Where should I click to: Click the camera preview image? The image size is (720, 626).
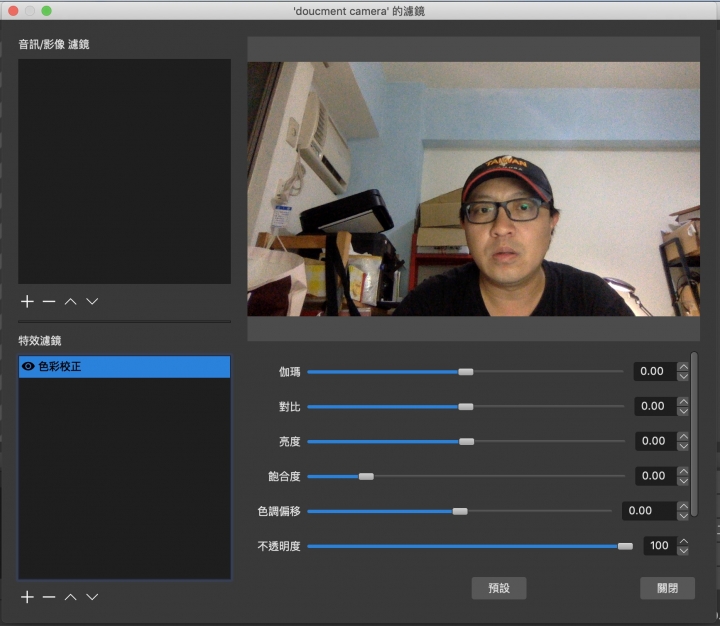(x=473, y=189)
